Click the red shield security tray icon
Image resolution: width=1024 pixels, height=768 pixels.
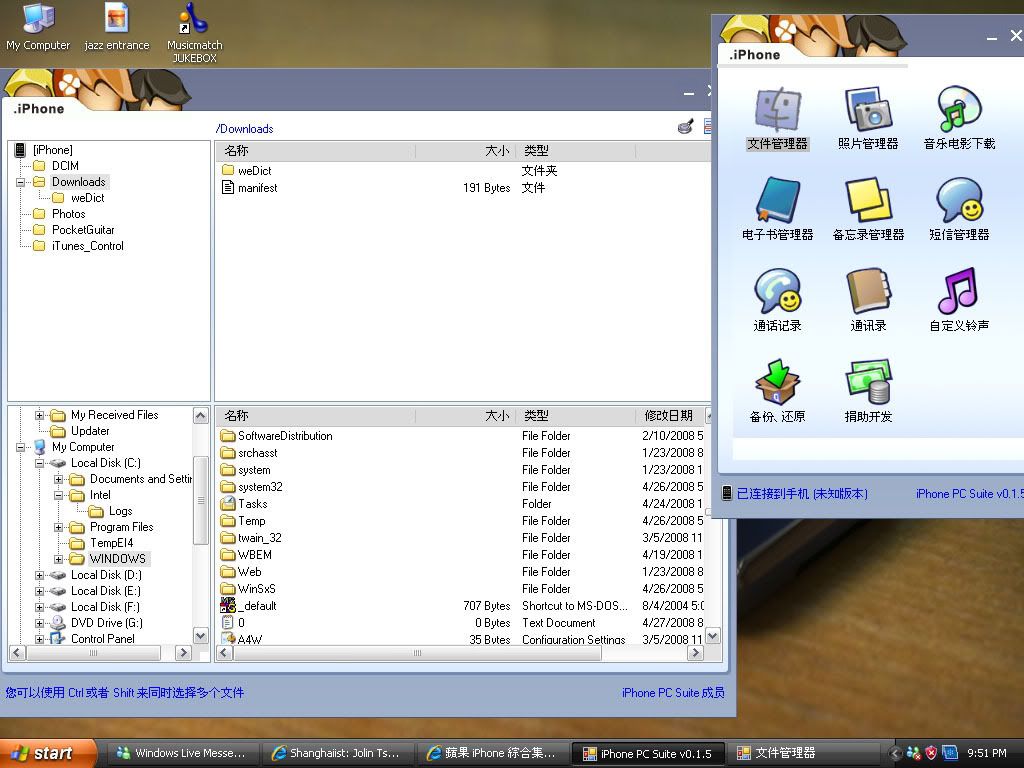point(931,753)
